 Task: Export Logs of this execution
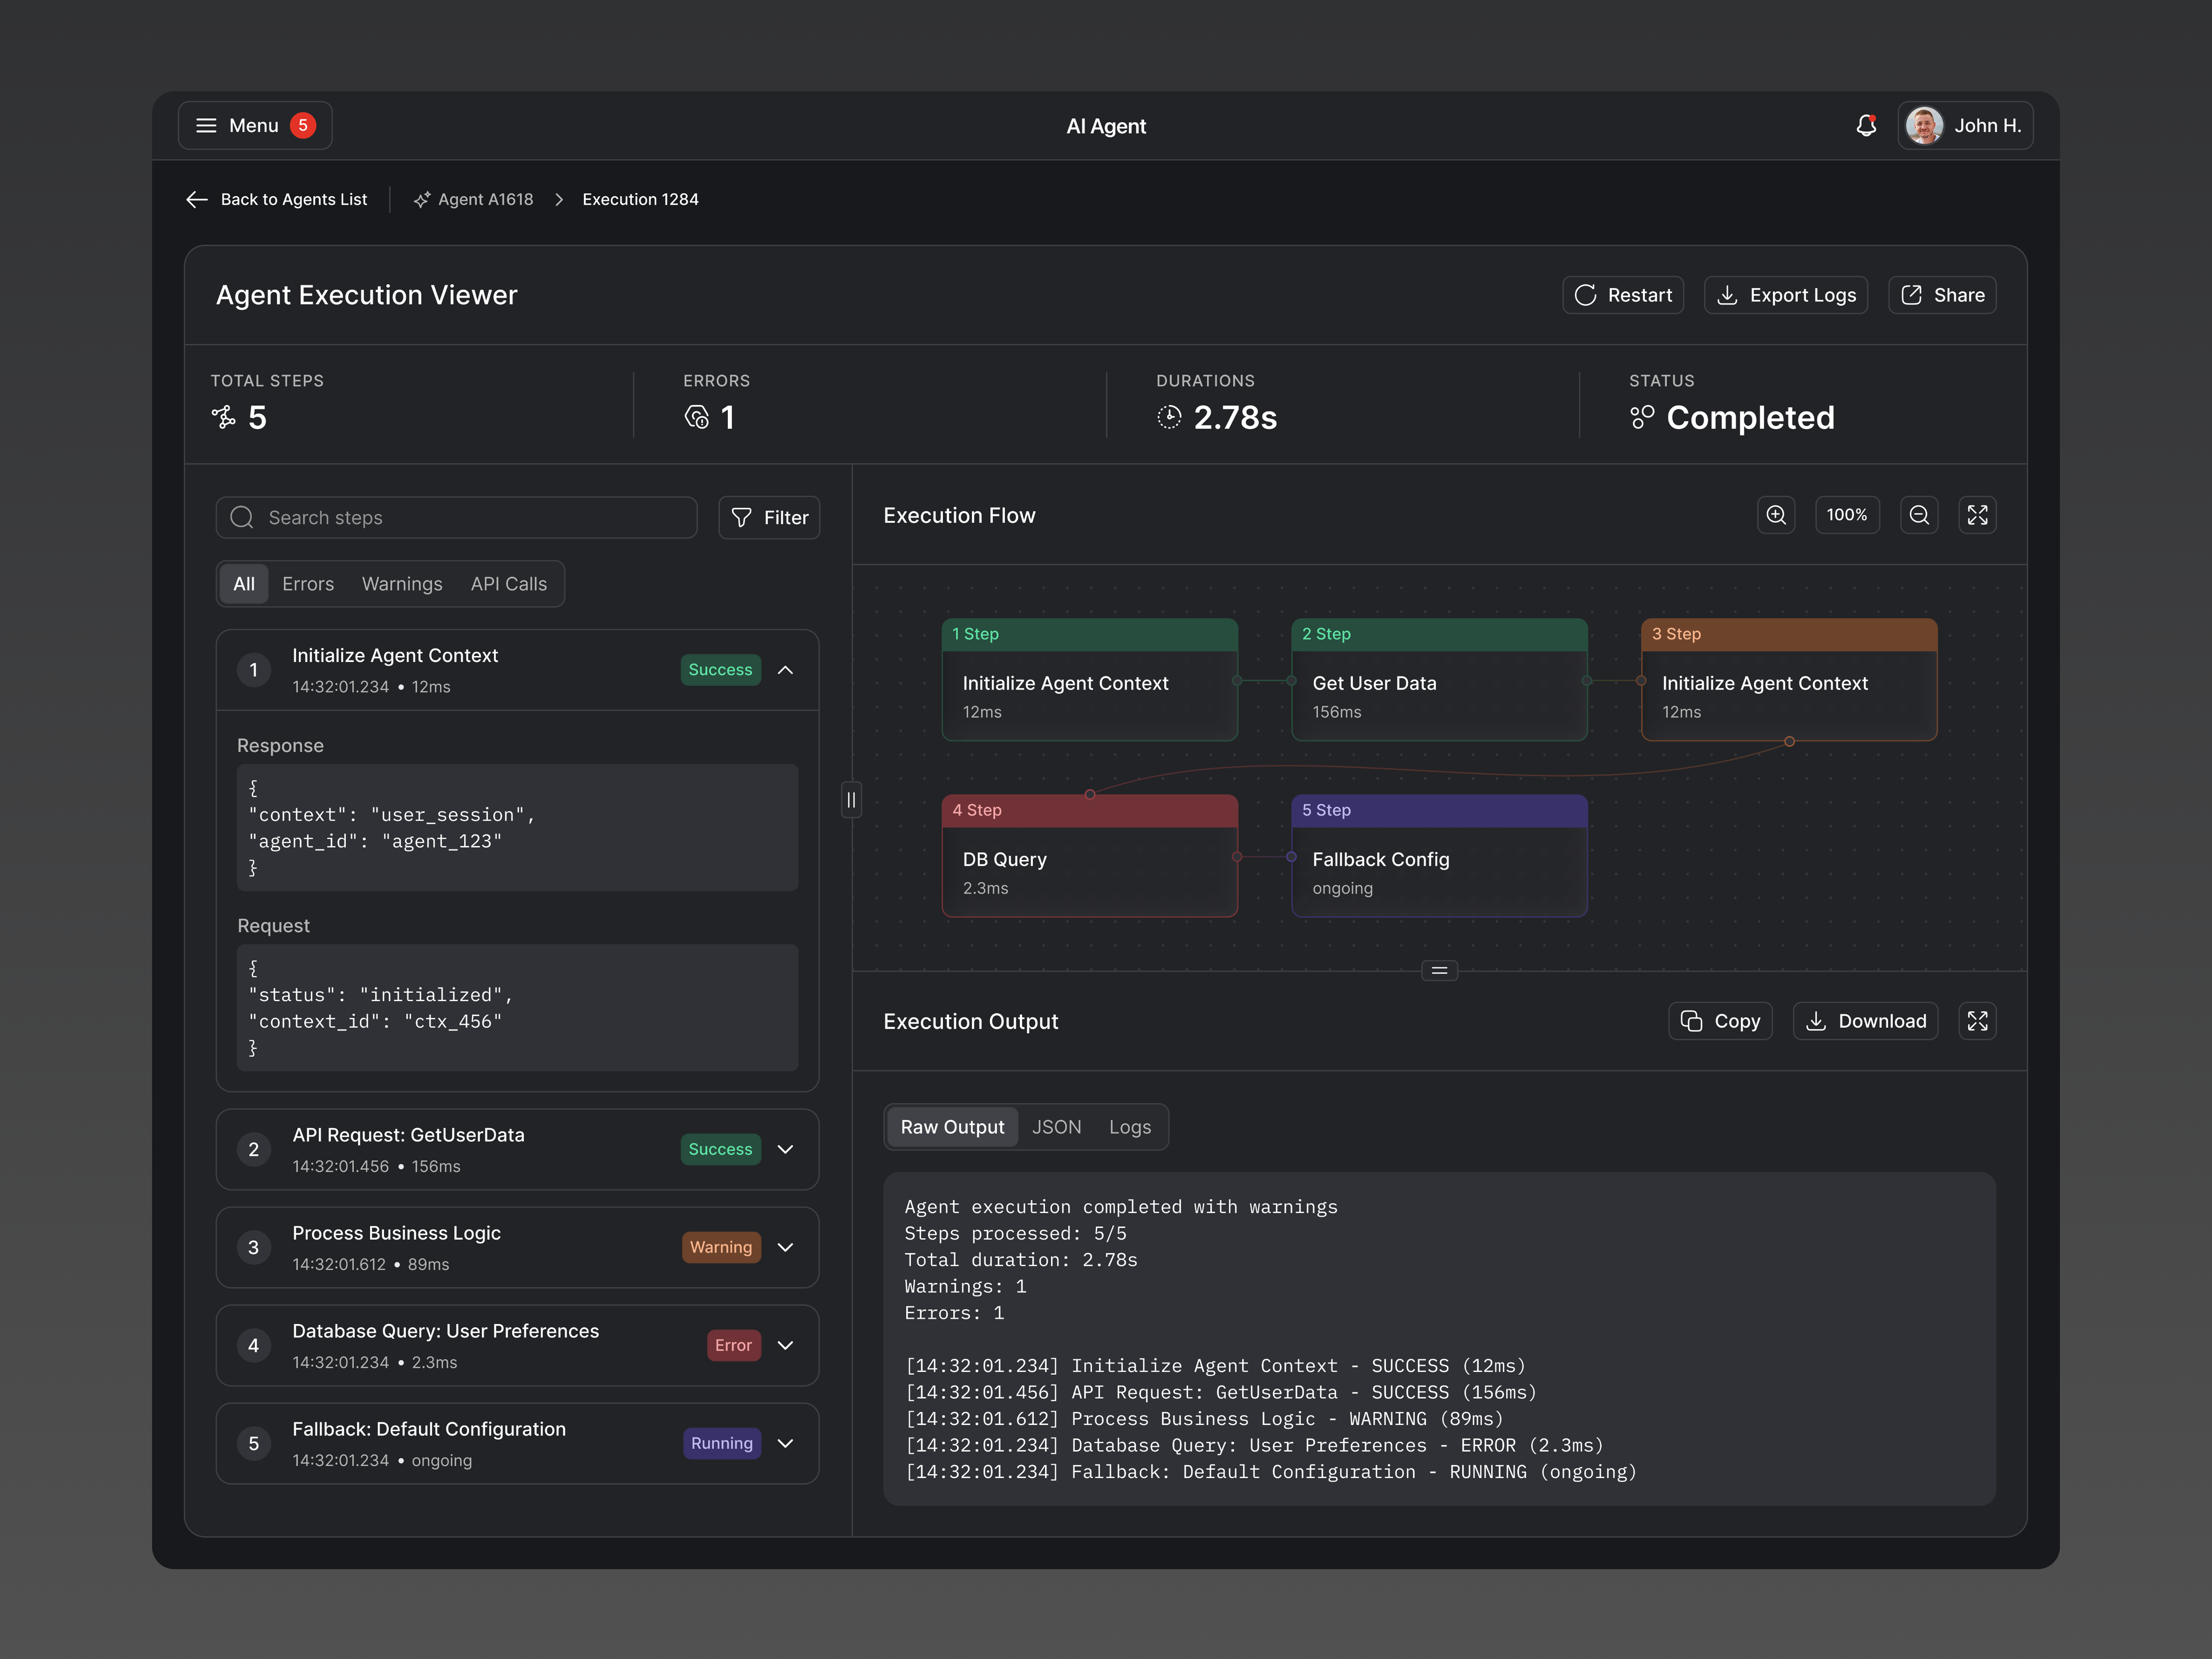click(1785, 295)
